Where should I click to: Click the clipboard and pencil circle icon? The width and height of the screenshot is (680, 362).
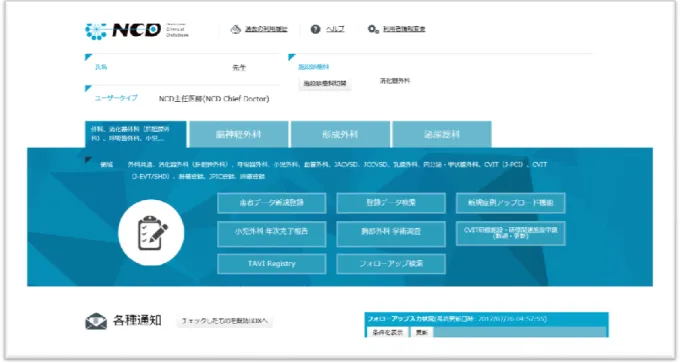pyautogui.click(x=151, y=233)
